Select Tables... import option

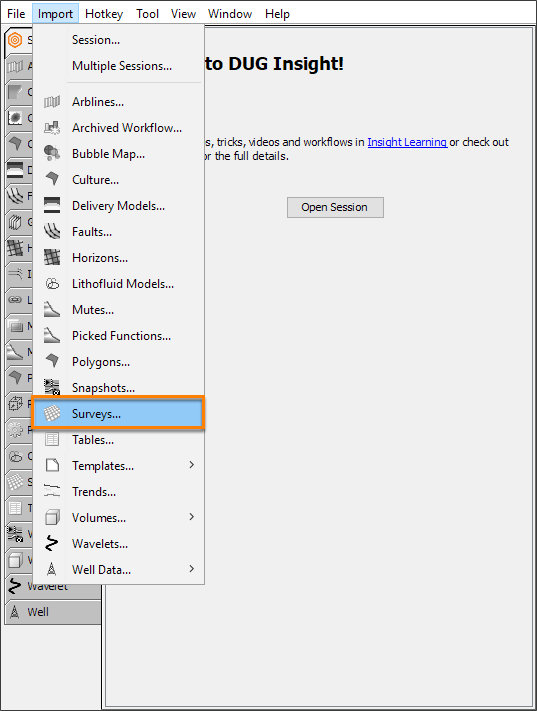[118, 440]
